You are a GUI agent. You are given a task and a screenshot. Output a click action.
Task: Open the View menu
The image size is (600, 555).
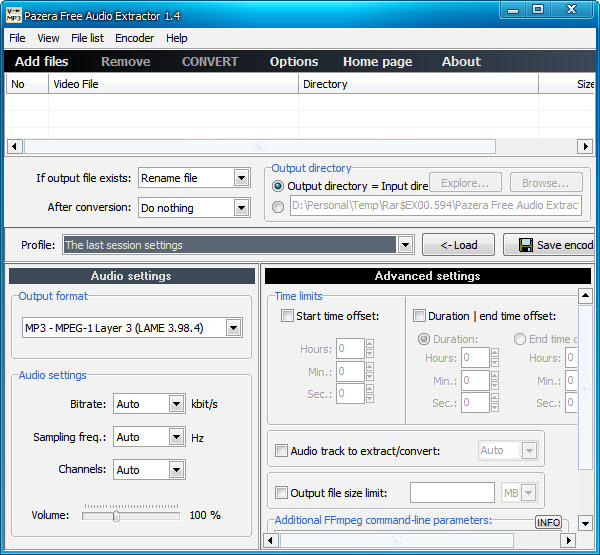48,38
